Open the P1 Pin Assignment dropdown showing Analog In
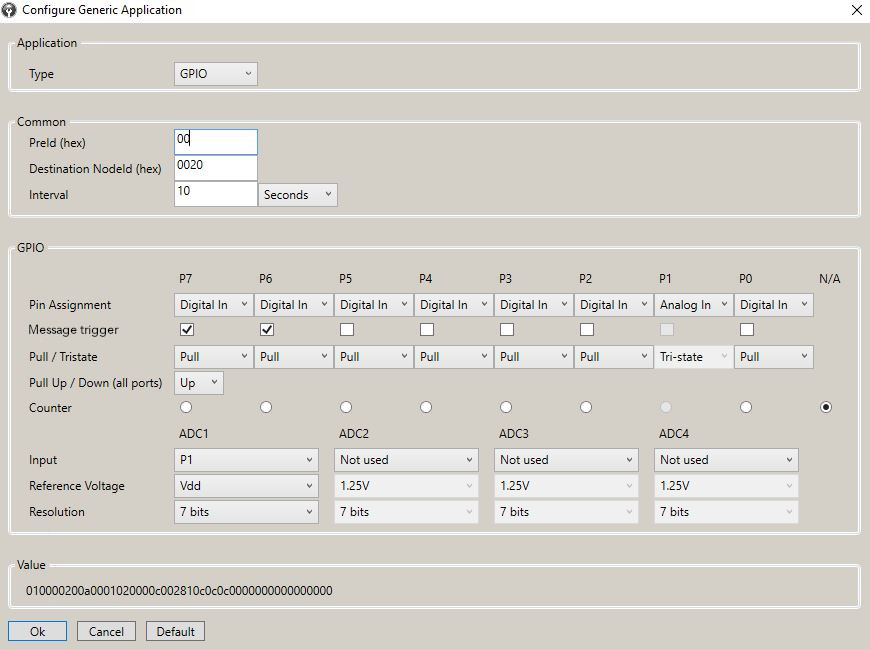This screenshot has width=870, height=649. point(693,305)
